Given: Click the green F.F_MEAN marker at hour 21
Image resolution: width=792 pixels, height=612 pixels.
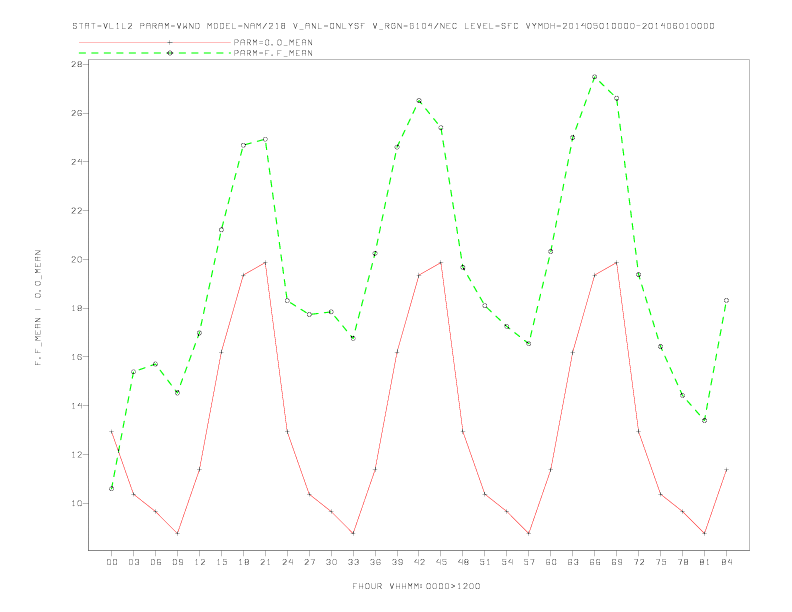Looking at the screenshot, I should (x=265, y=139).
